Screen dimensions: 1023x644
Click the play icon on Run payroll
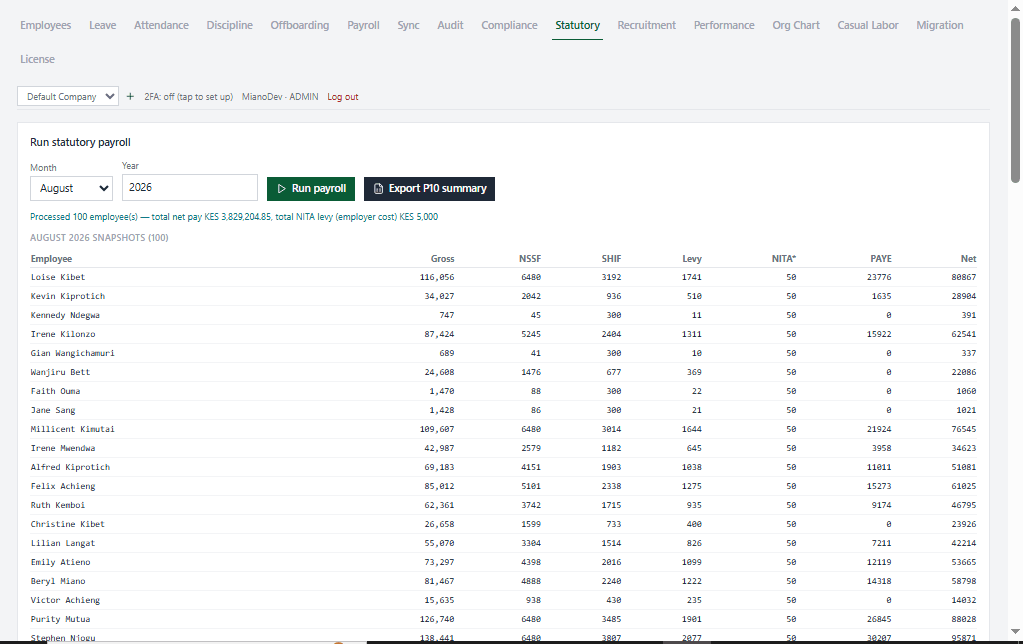282,189
